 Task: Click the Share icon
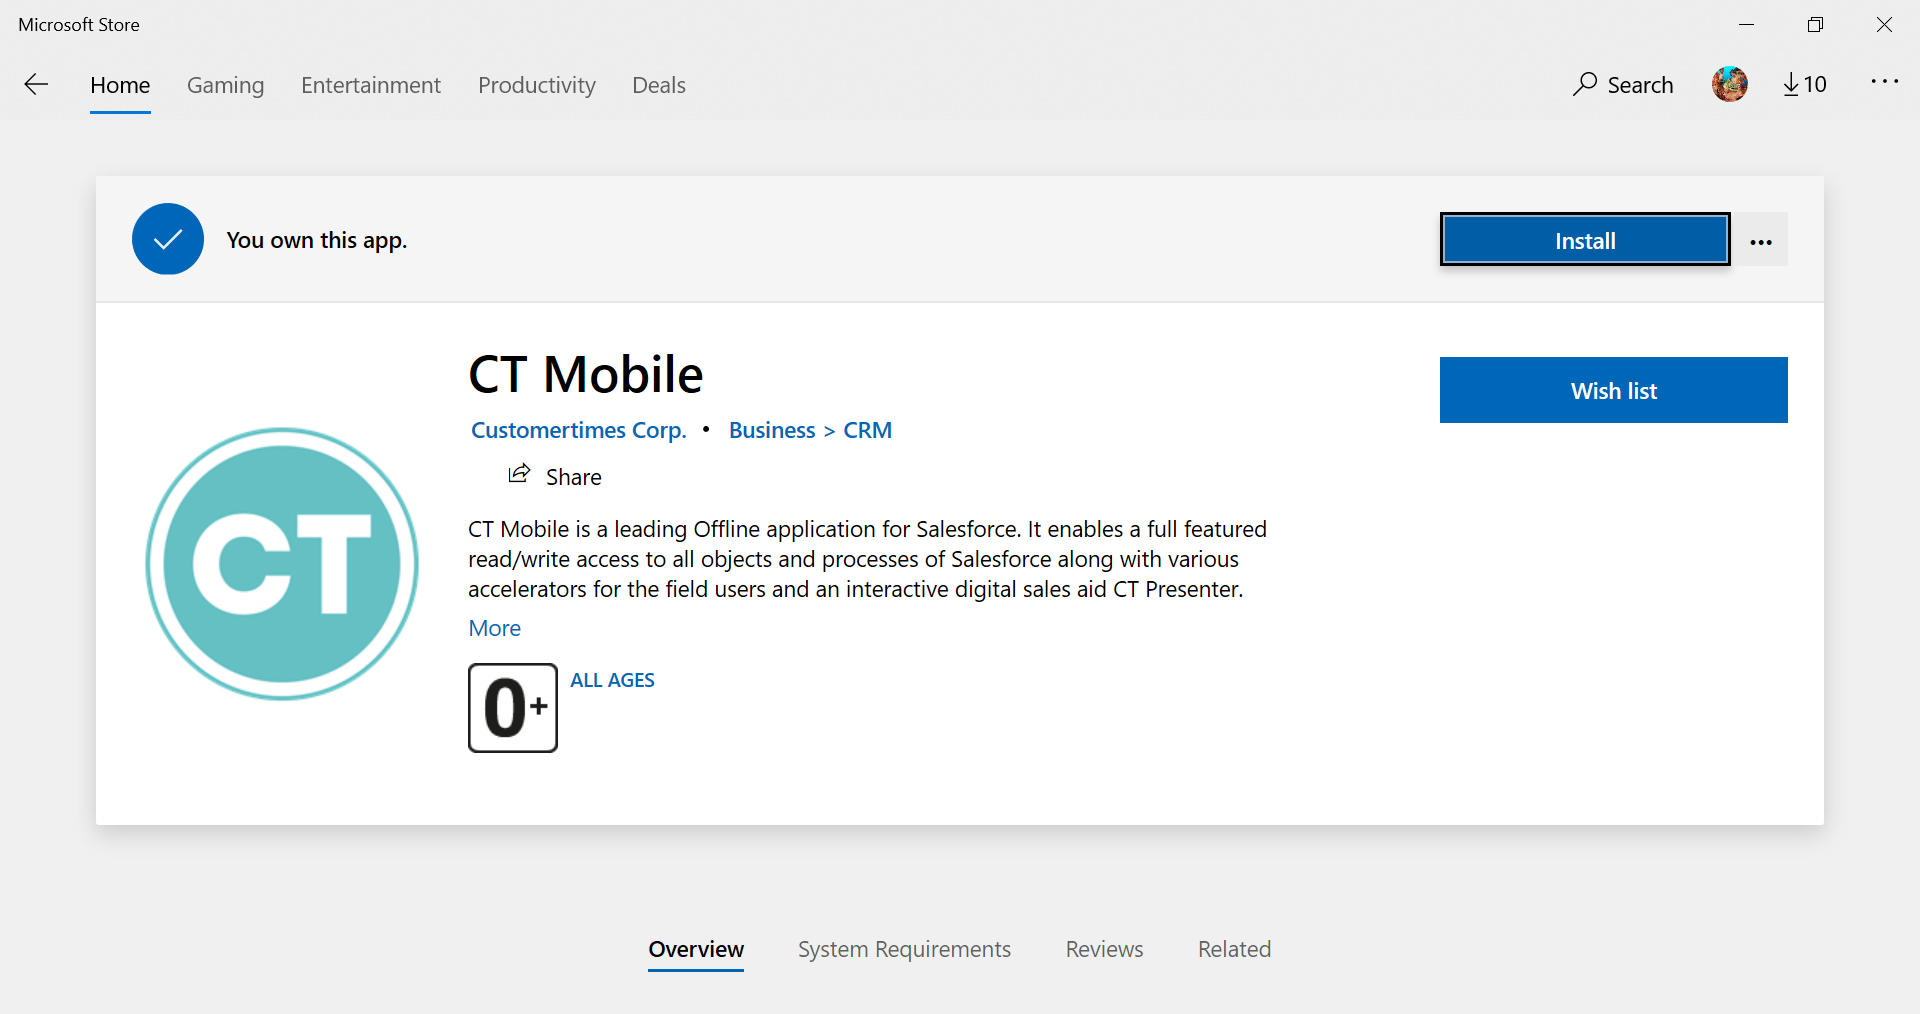[x=519, y=475]
